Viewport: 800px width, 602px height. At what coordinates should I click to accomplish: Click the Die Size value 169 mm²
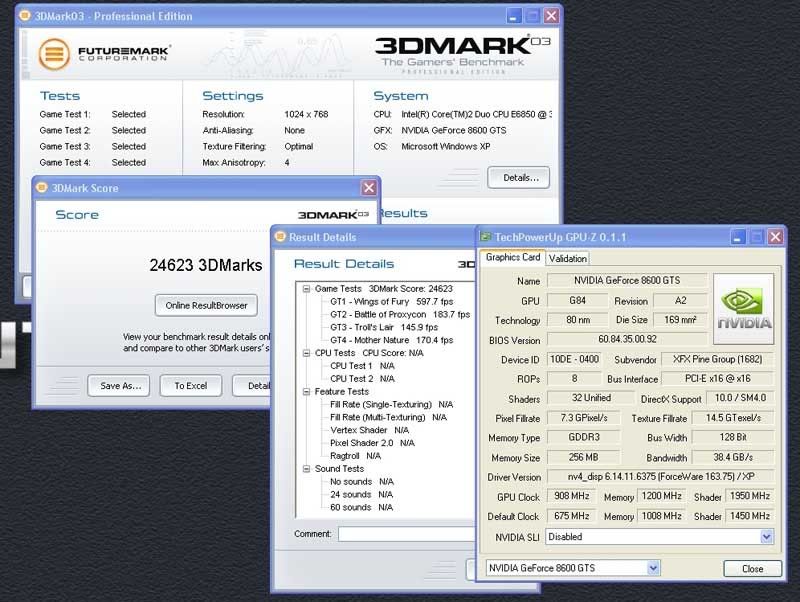[x=680, y=320]
